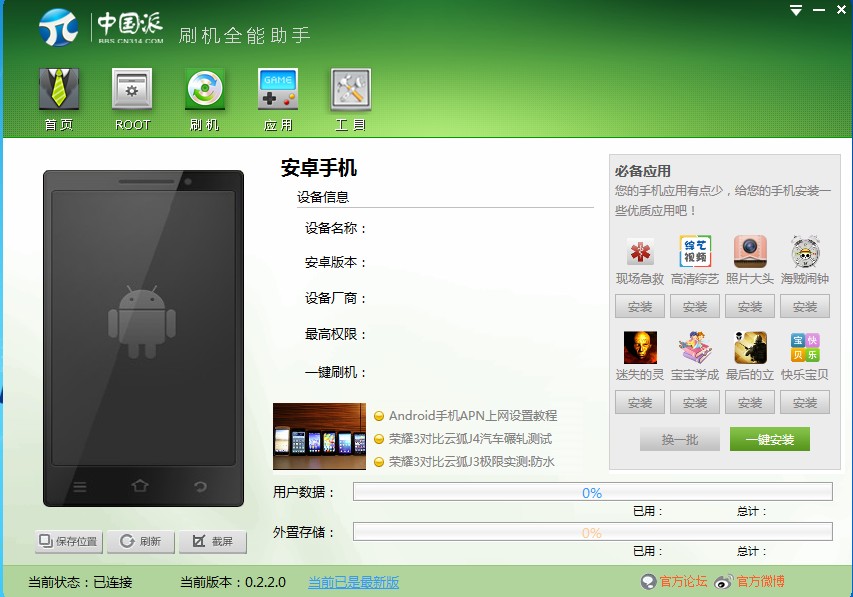Click the 设备厂商： label
Viewport: 853px width, 597px height.
[336, 298]
